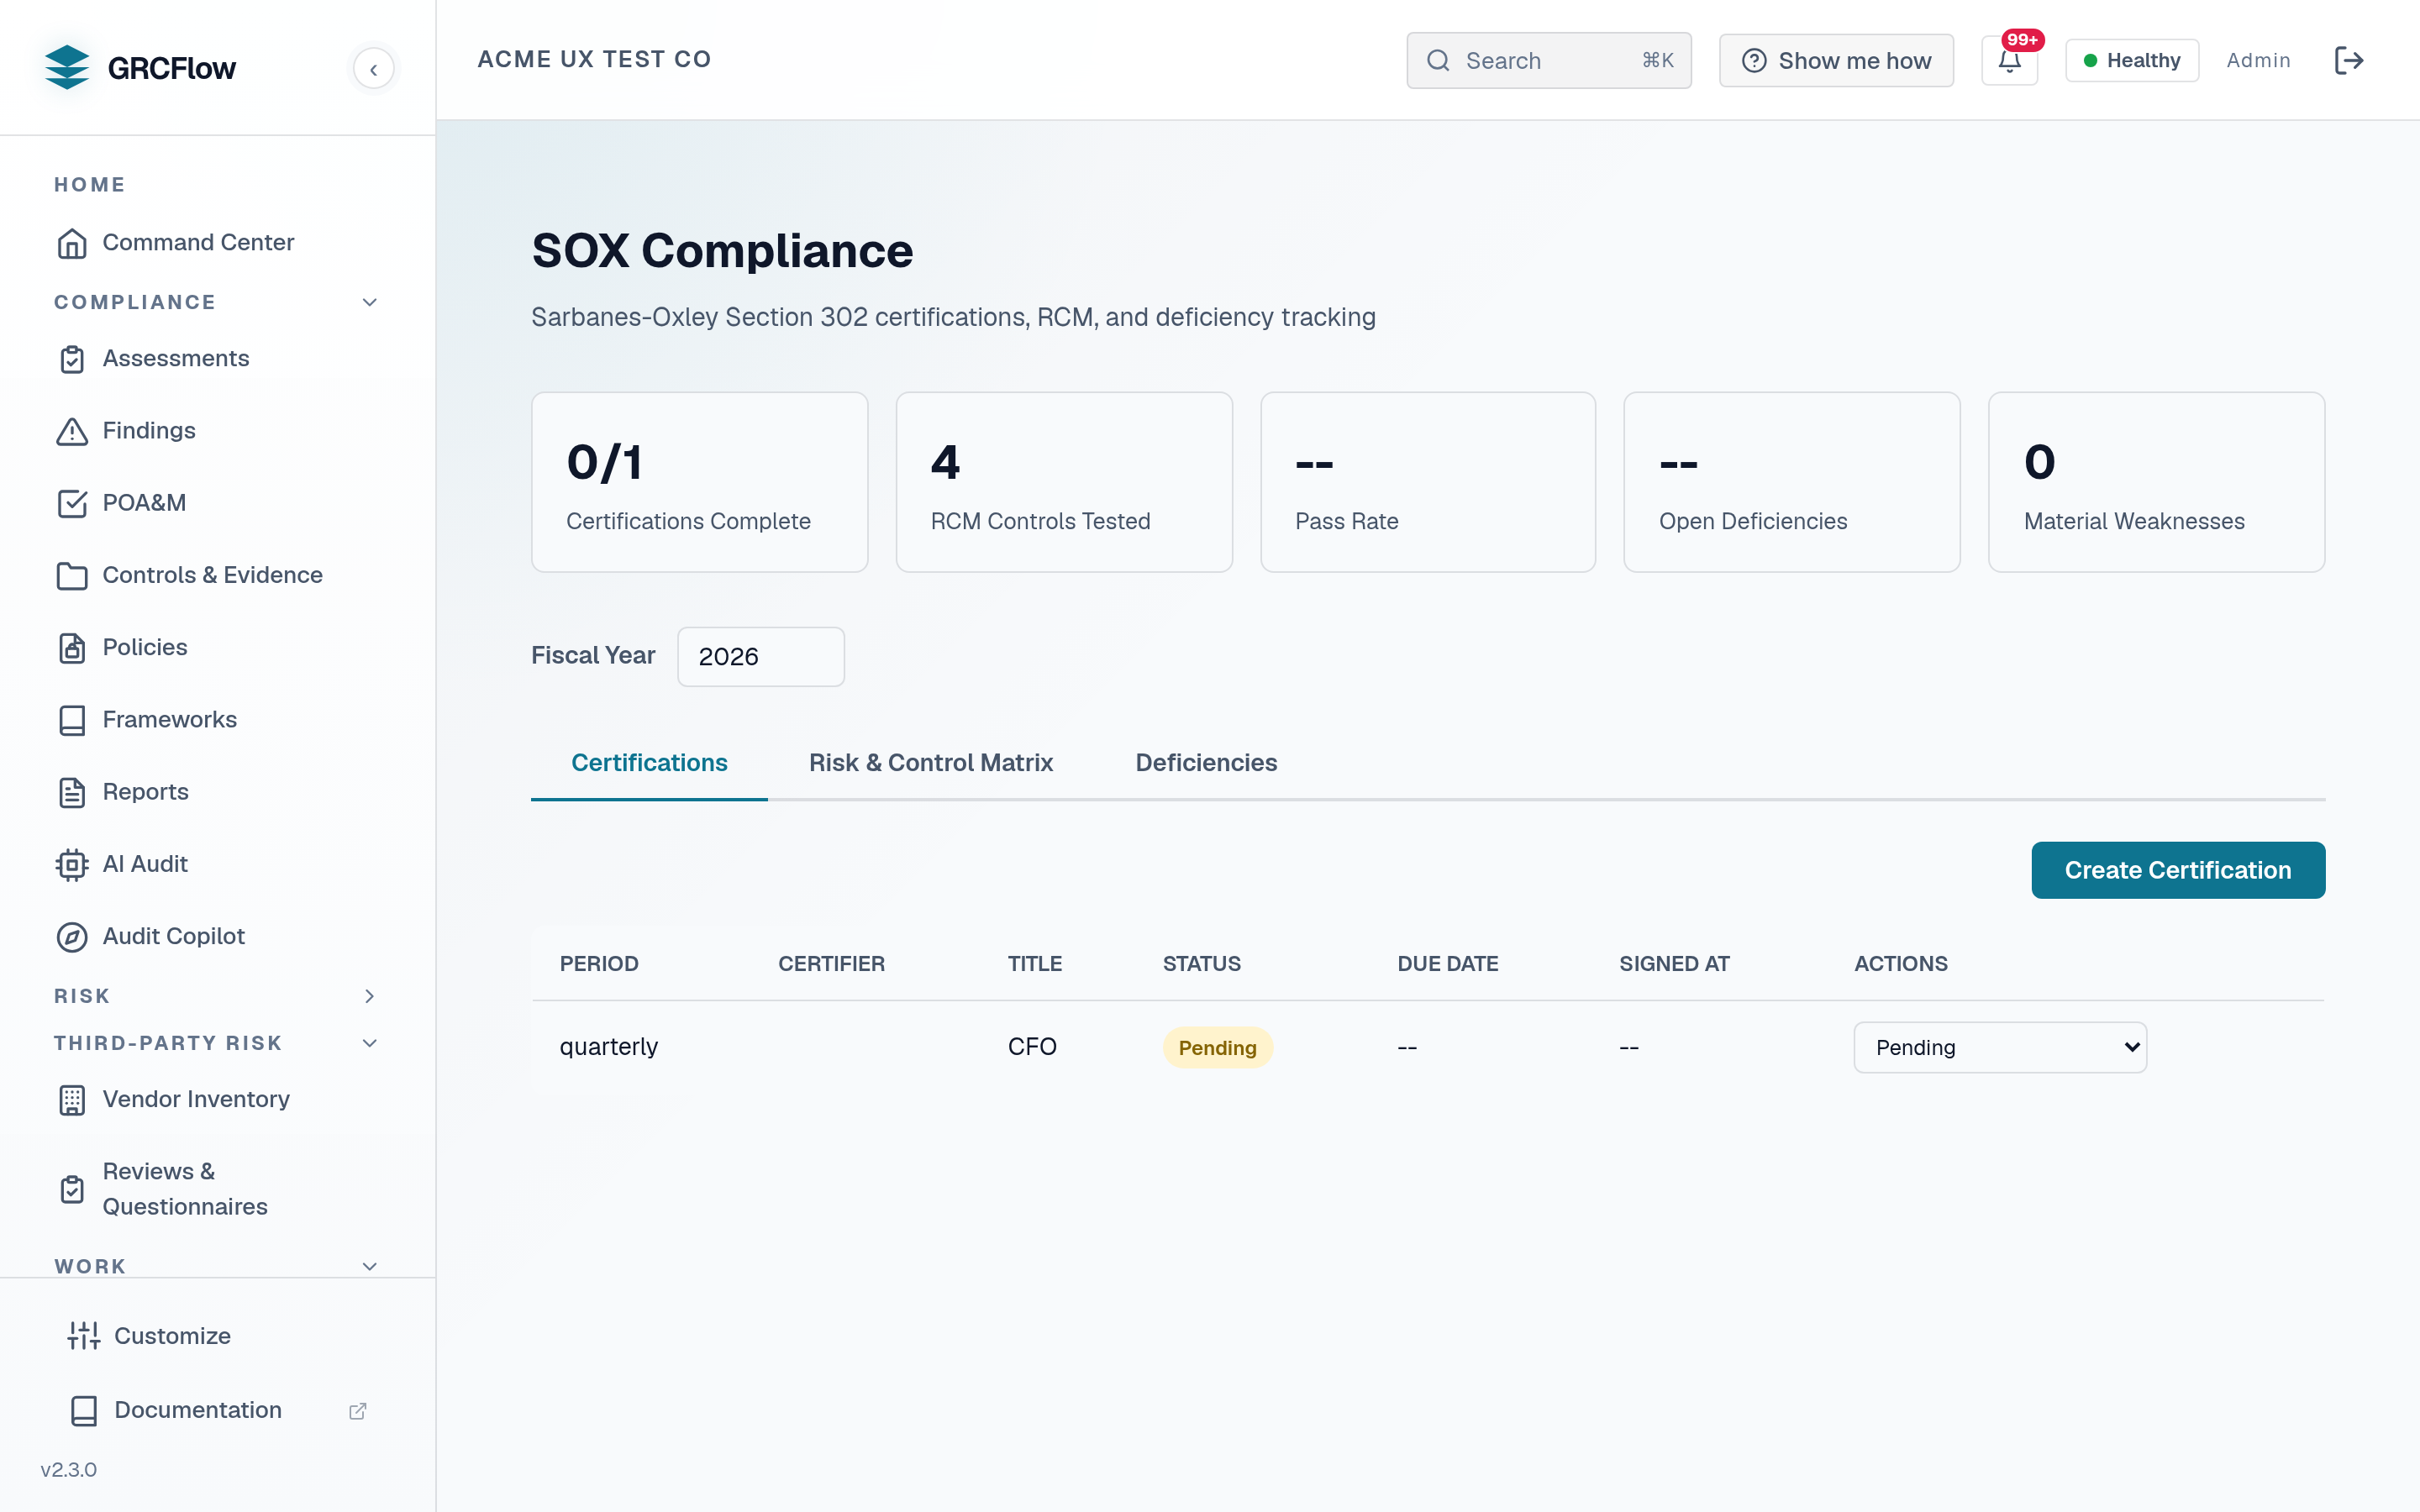Expand the Risk section chevron
Viewport: 2420px width, 1512px height.
click(369, 996)
